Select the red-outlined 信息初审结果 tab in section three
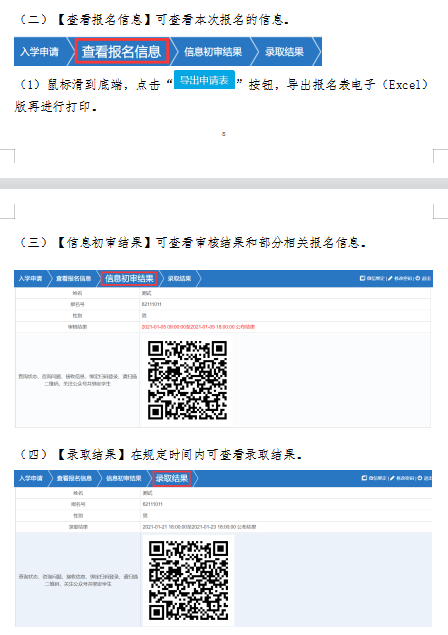 coord(129,278)
